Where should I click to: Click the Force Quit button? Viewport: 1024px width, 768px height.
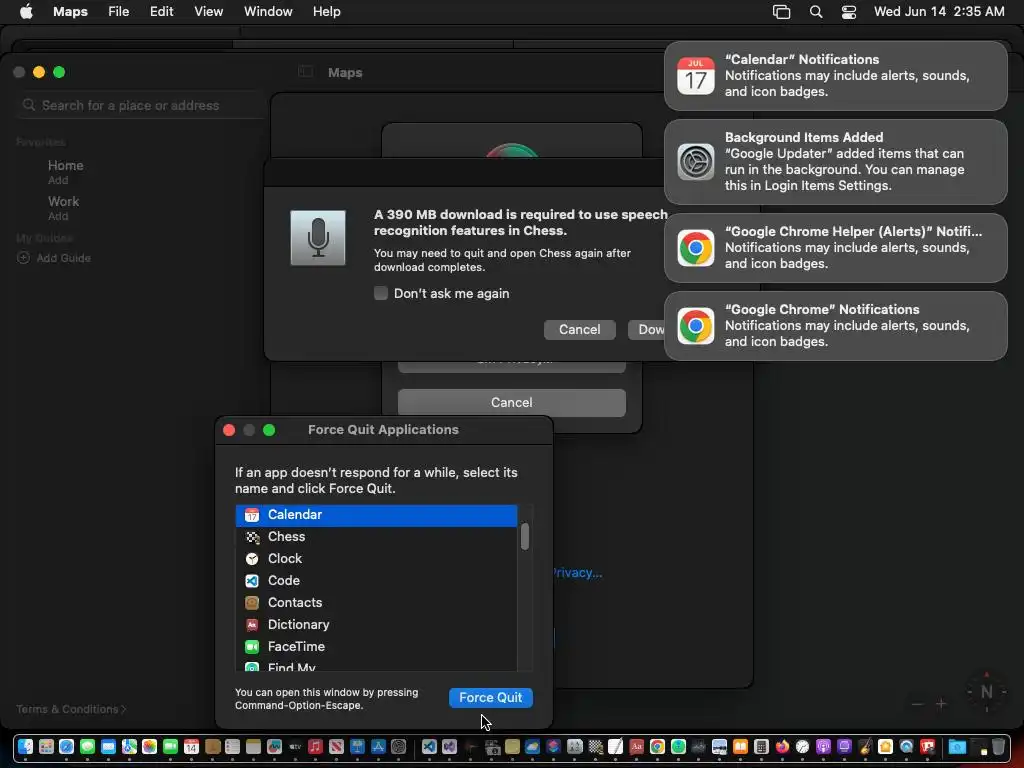pos(490,697)
